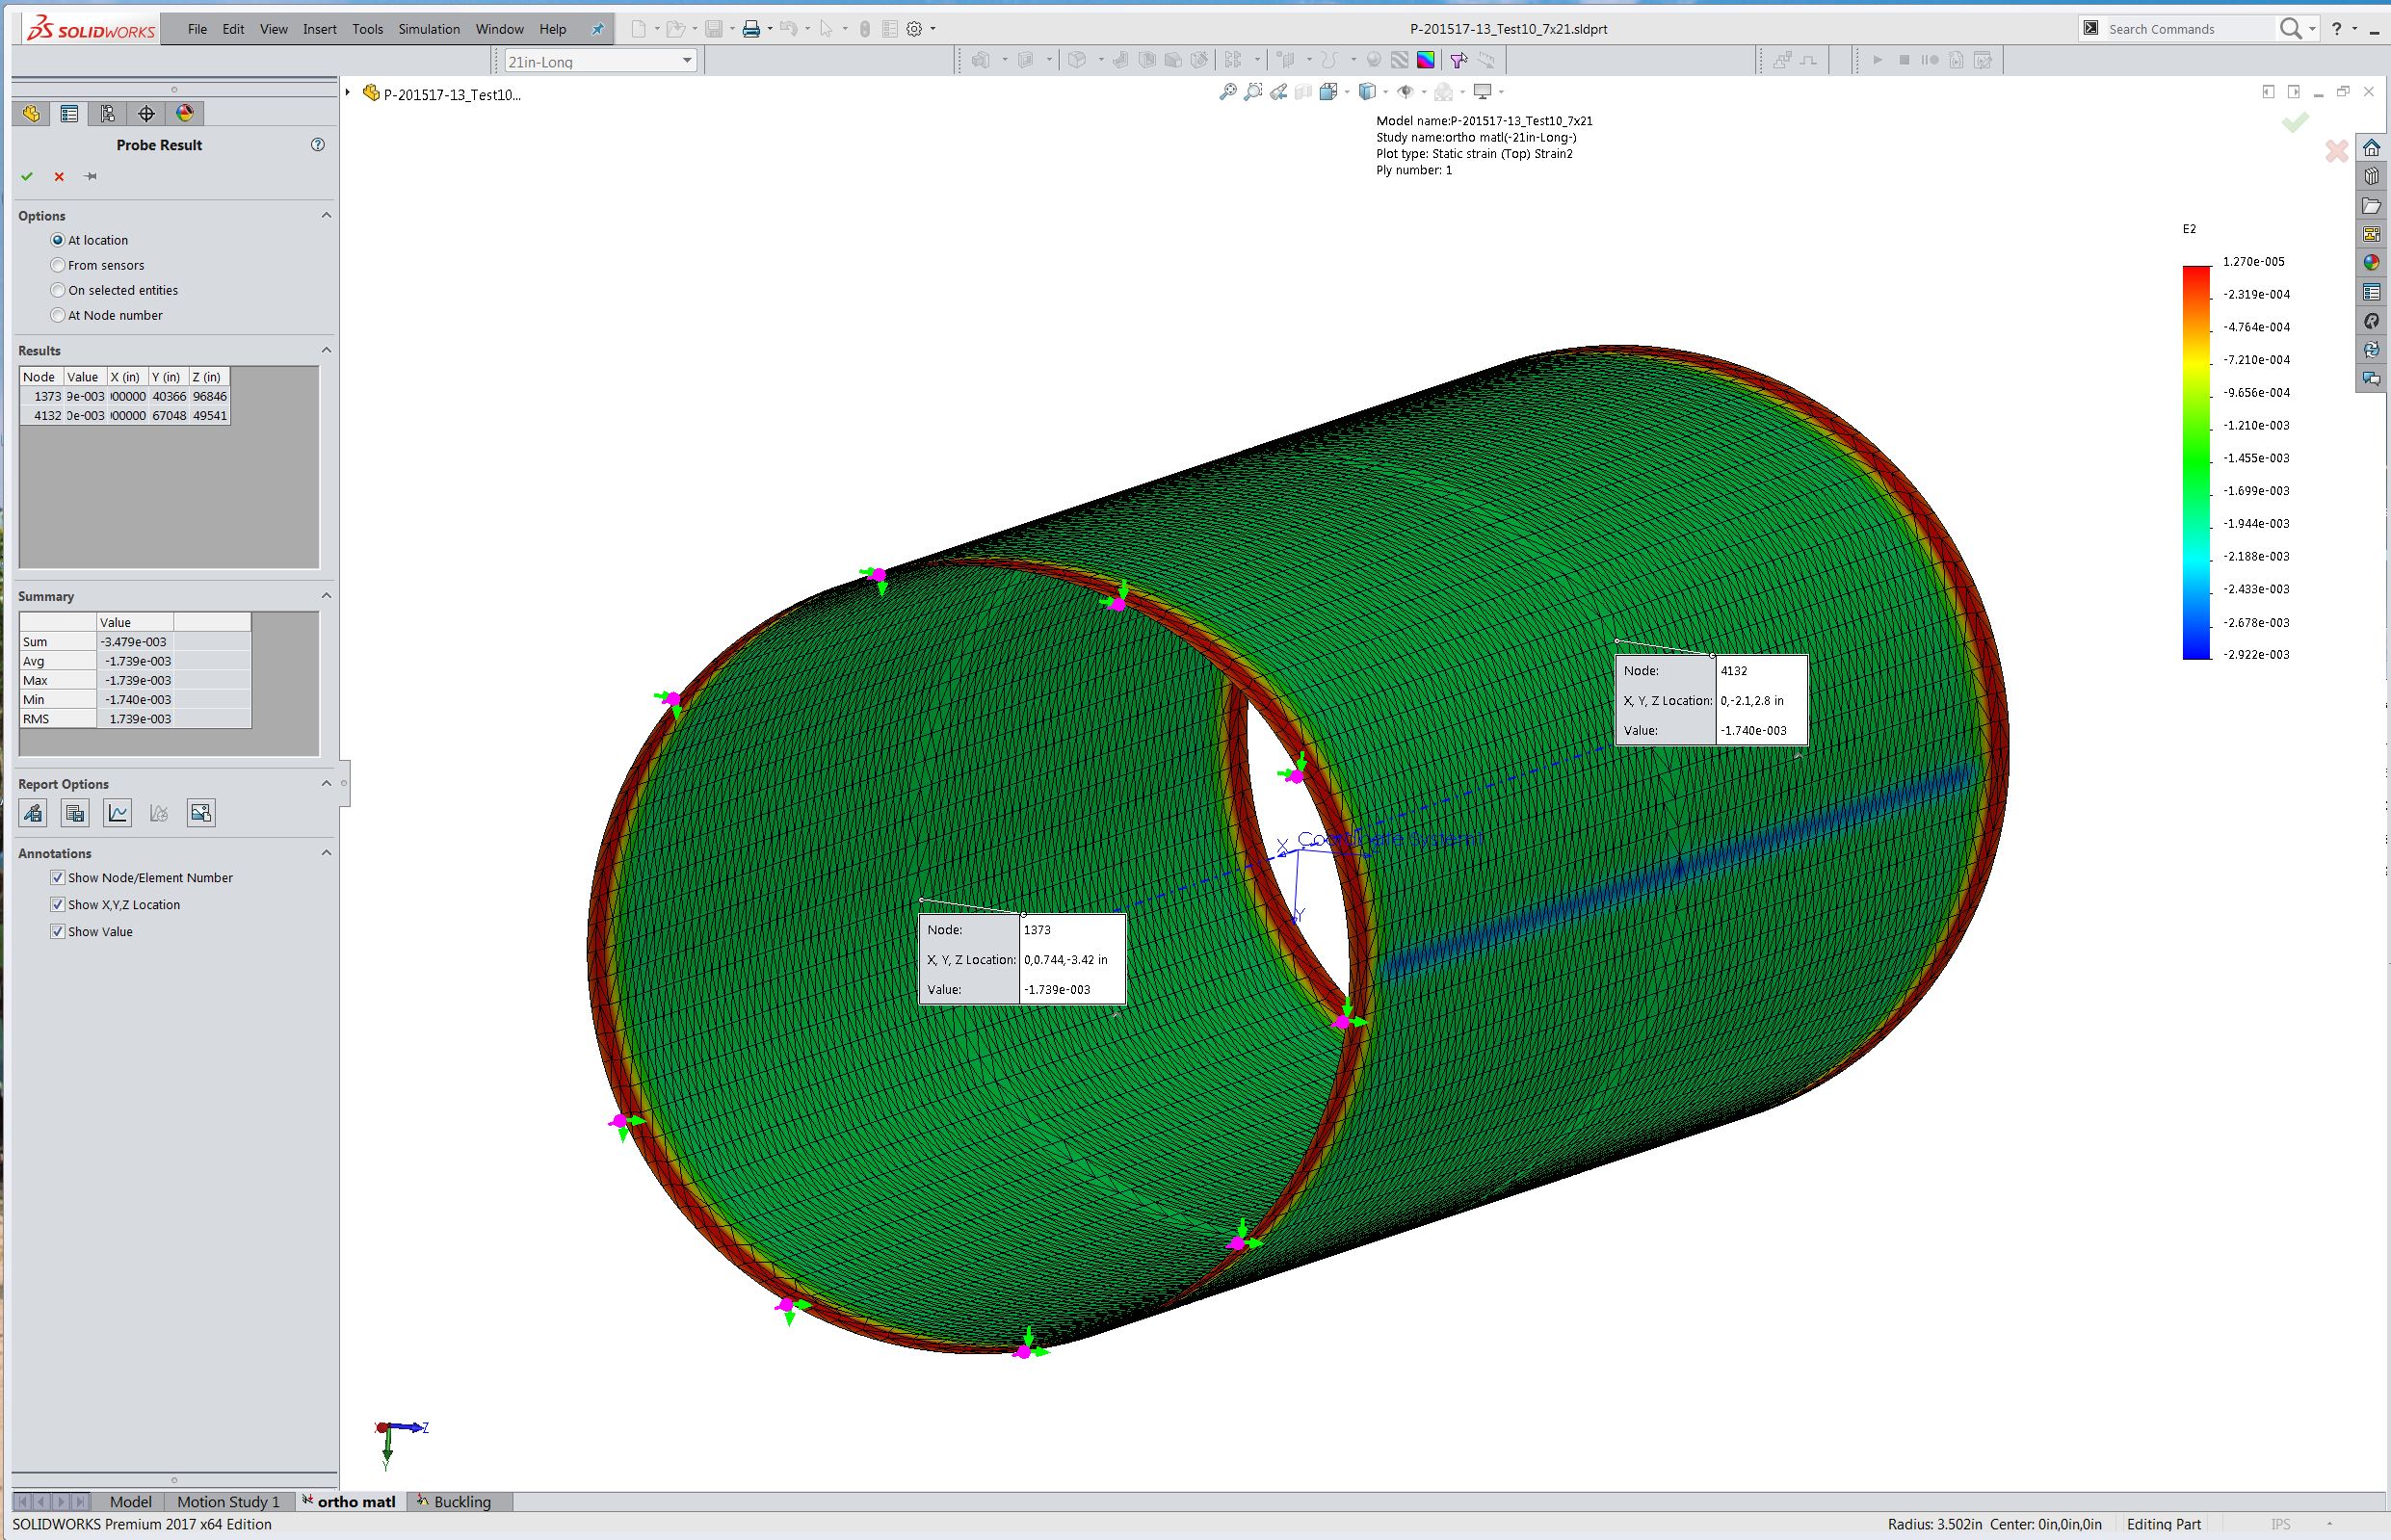Open the Simulation menu
The height and width of the screenshot is (1540, 2391).
click(429, 29)
